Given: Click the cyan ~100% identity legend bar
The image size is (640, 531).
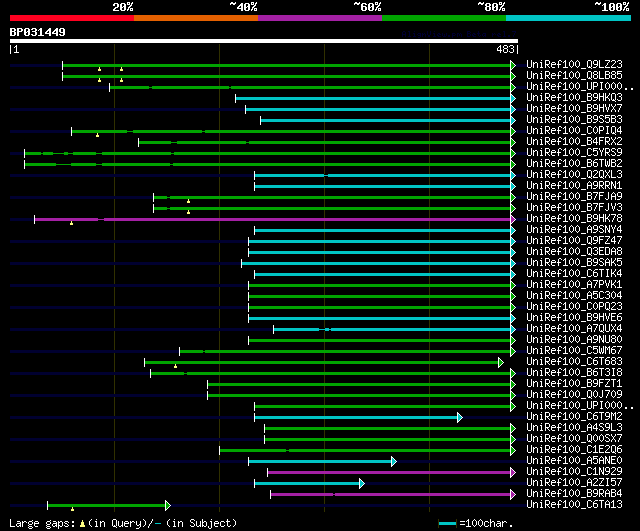Looking at the screenshot, I should click(x=569, y=18).
